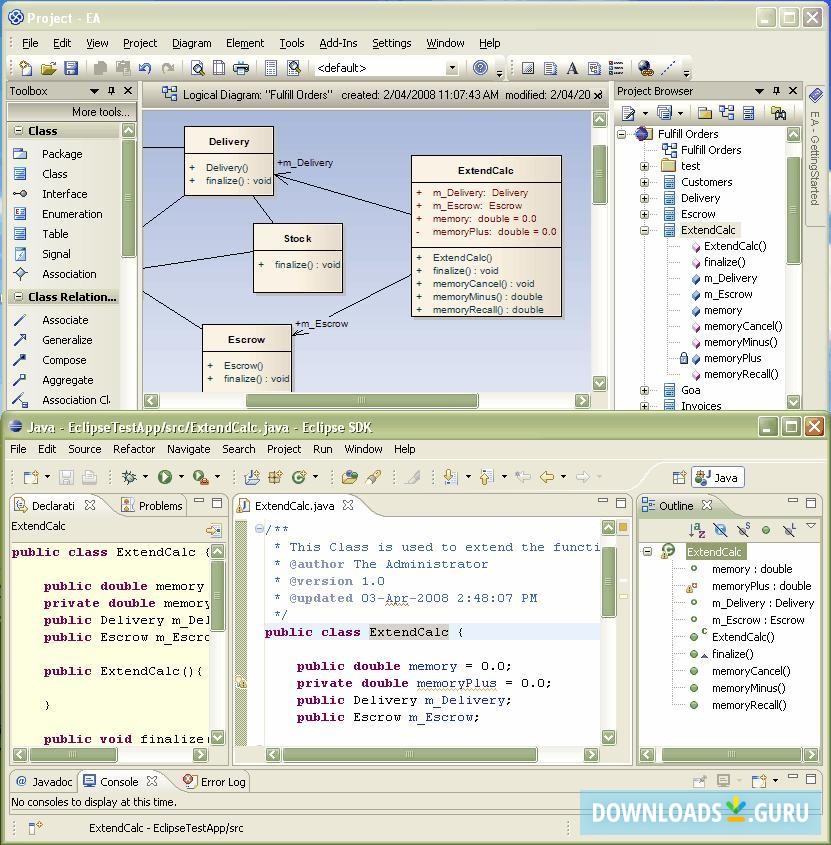
Task: Click the alphabetical sort icon in Outline
Action: point(697,530)
